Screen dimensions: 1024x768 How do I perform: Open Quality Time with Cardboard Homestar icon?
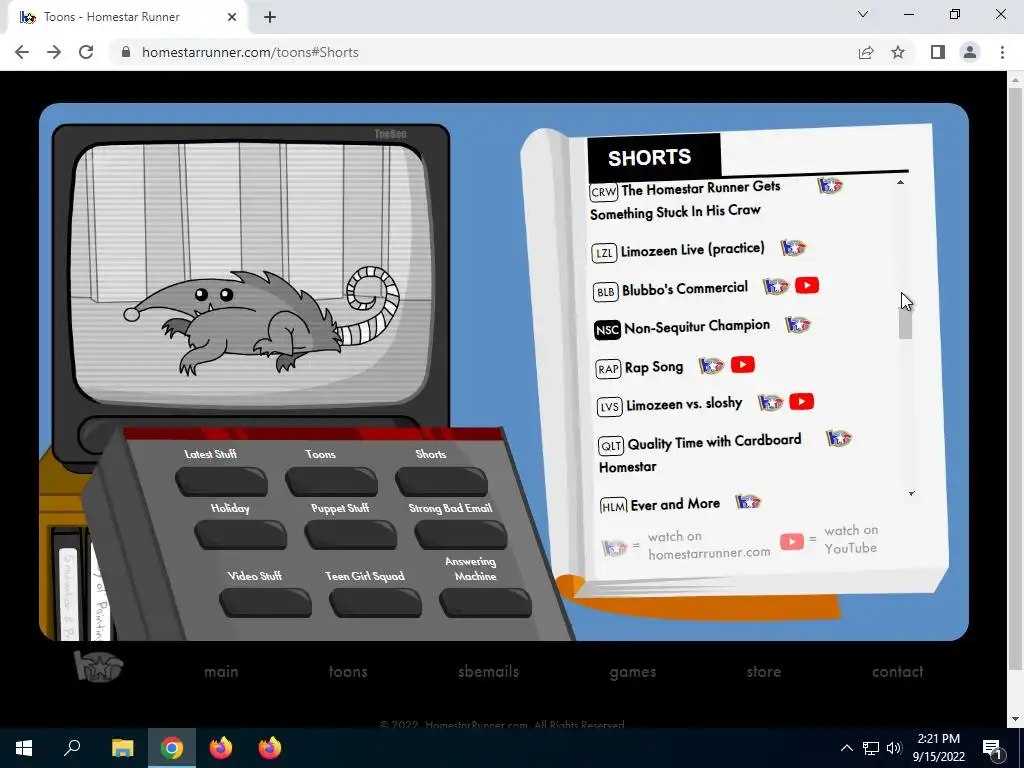839,438
